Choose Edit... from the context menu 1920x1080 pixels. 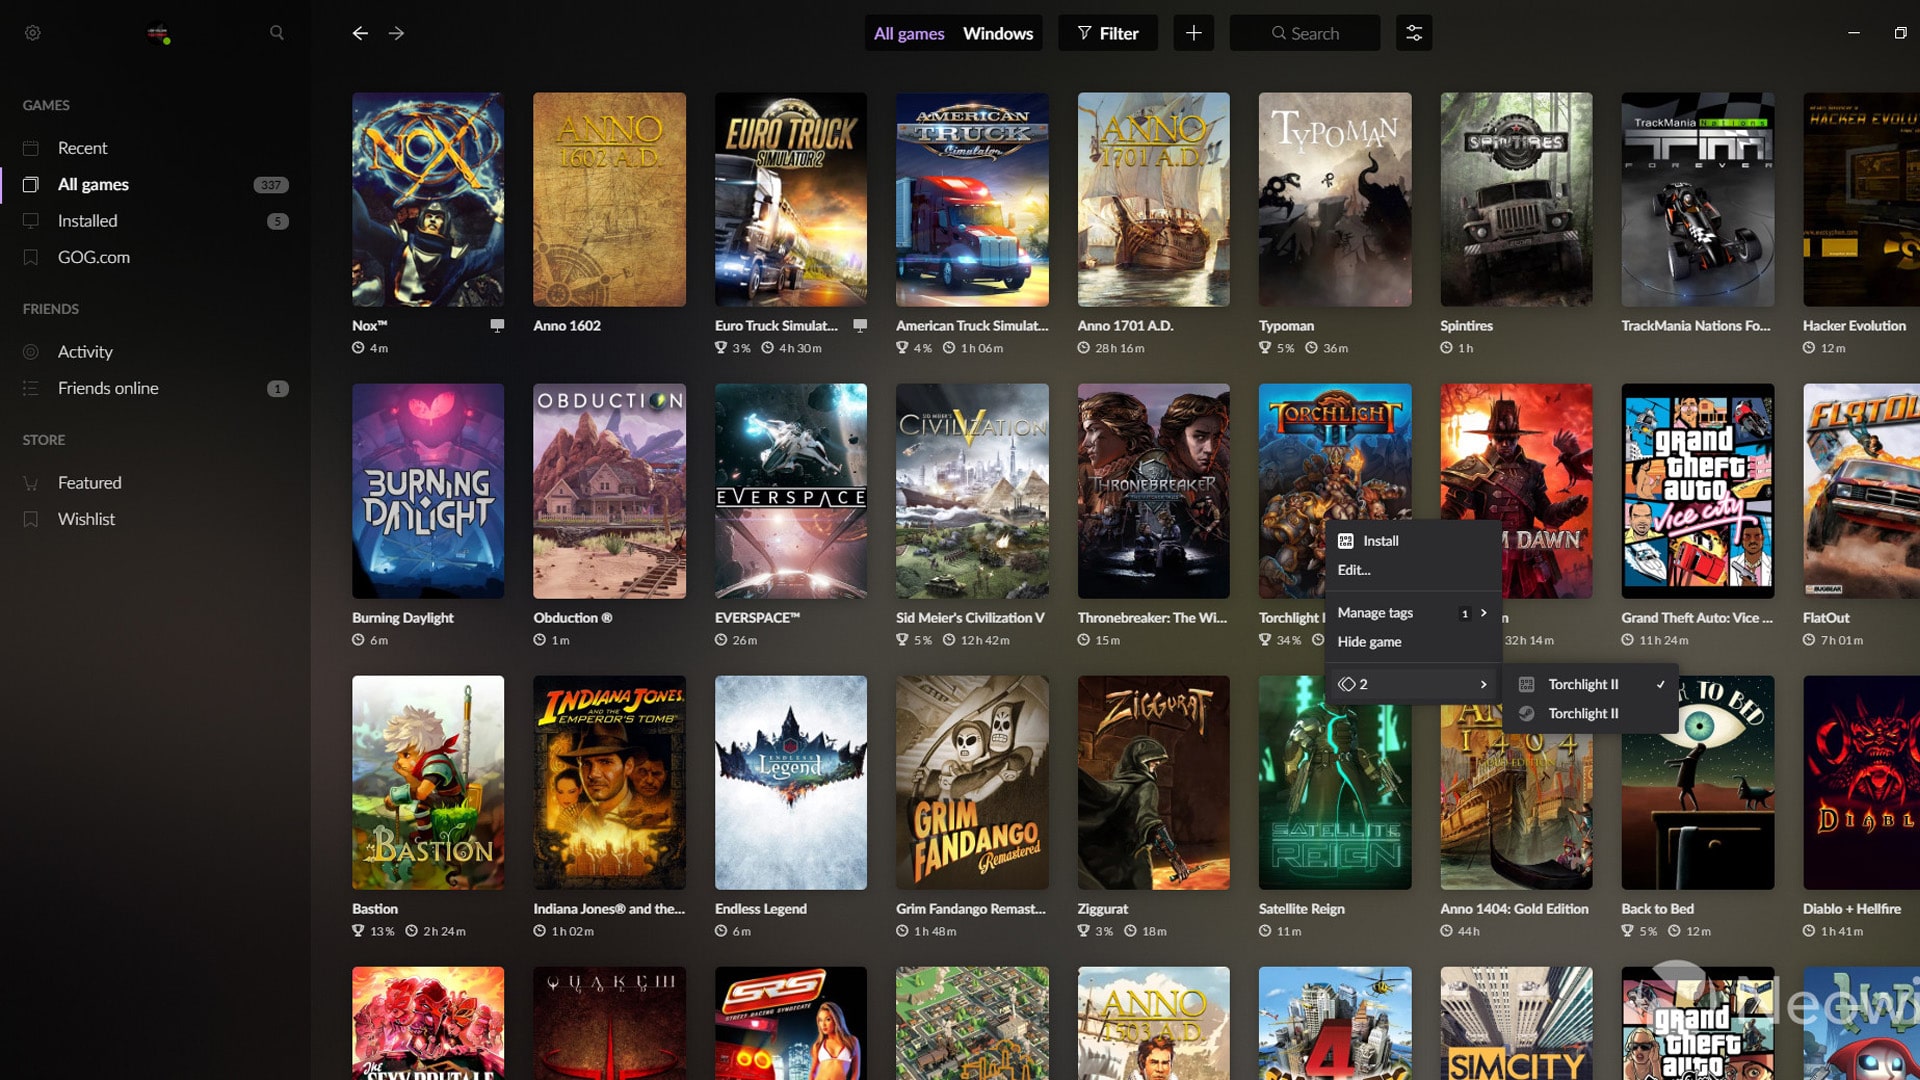tap(1412, 570)
